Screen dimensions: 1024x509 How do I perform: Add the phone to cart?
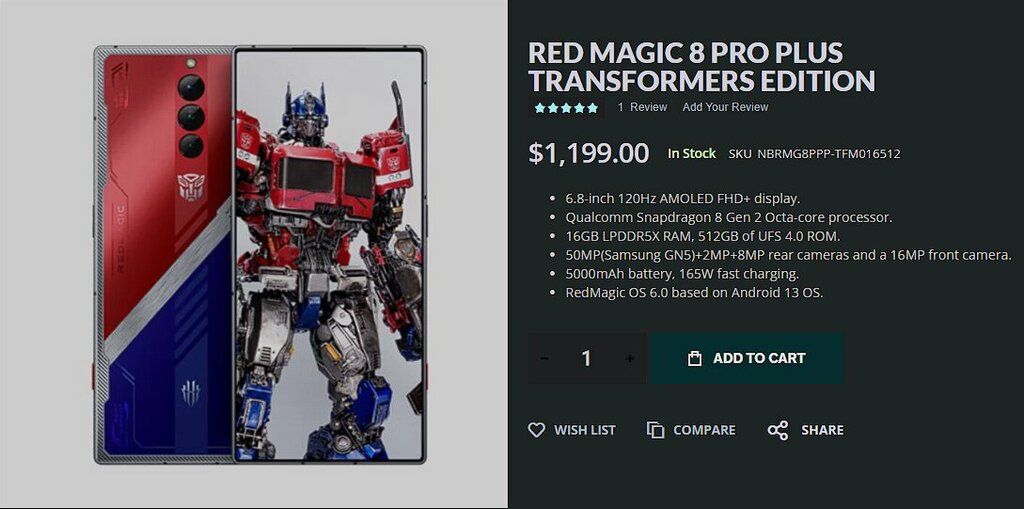tap(747, 358)
